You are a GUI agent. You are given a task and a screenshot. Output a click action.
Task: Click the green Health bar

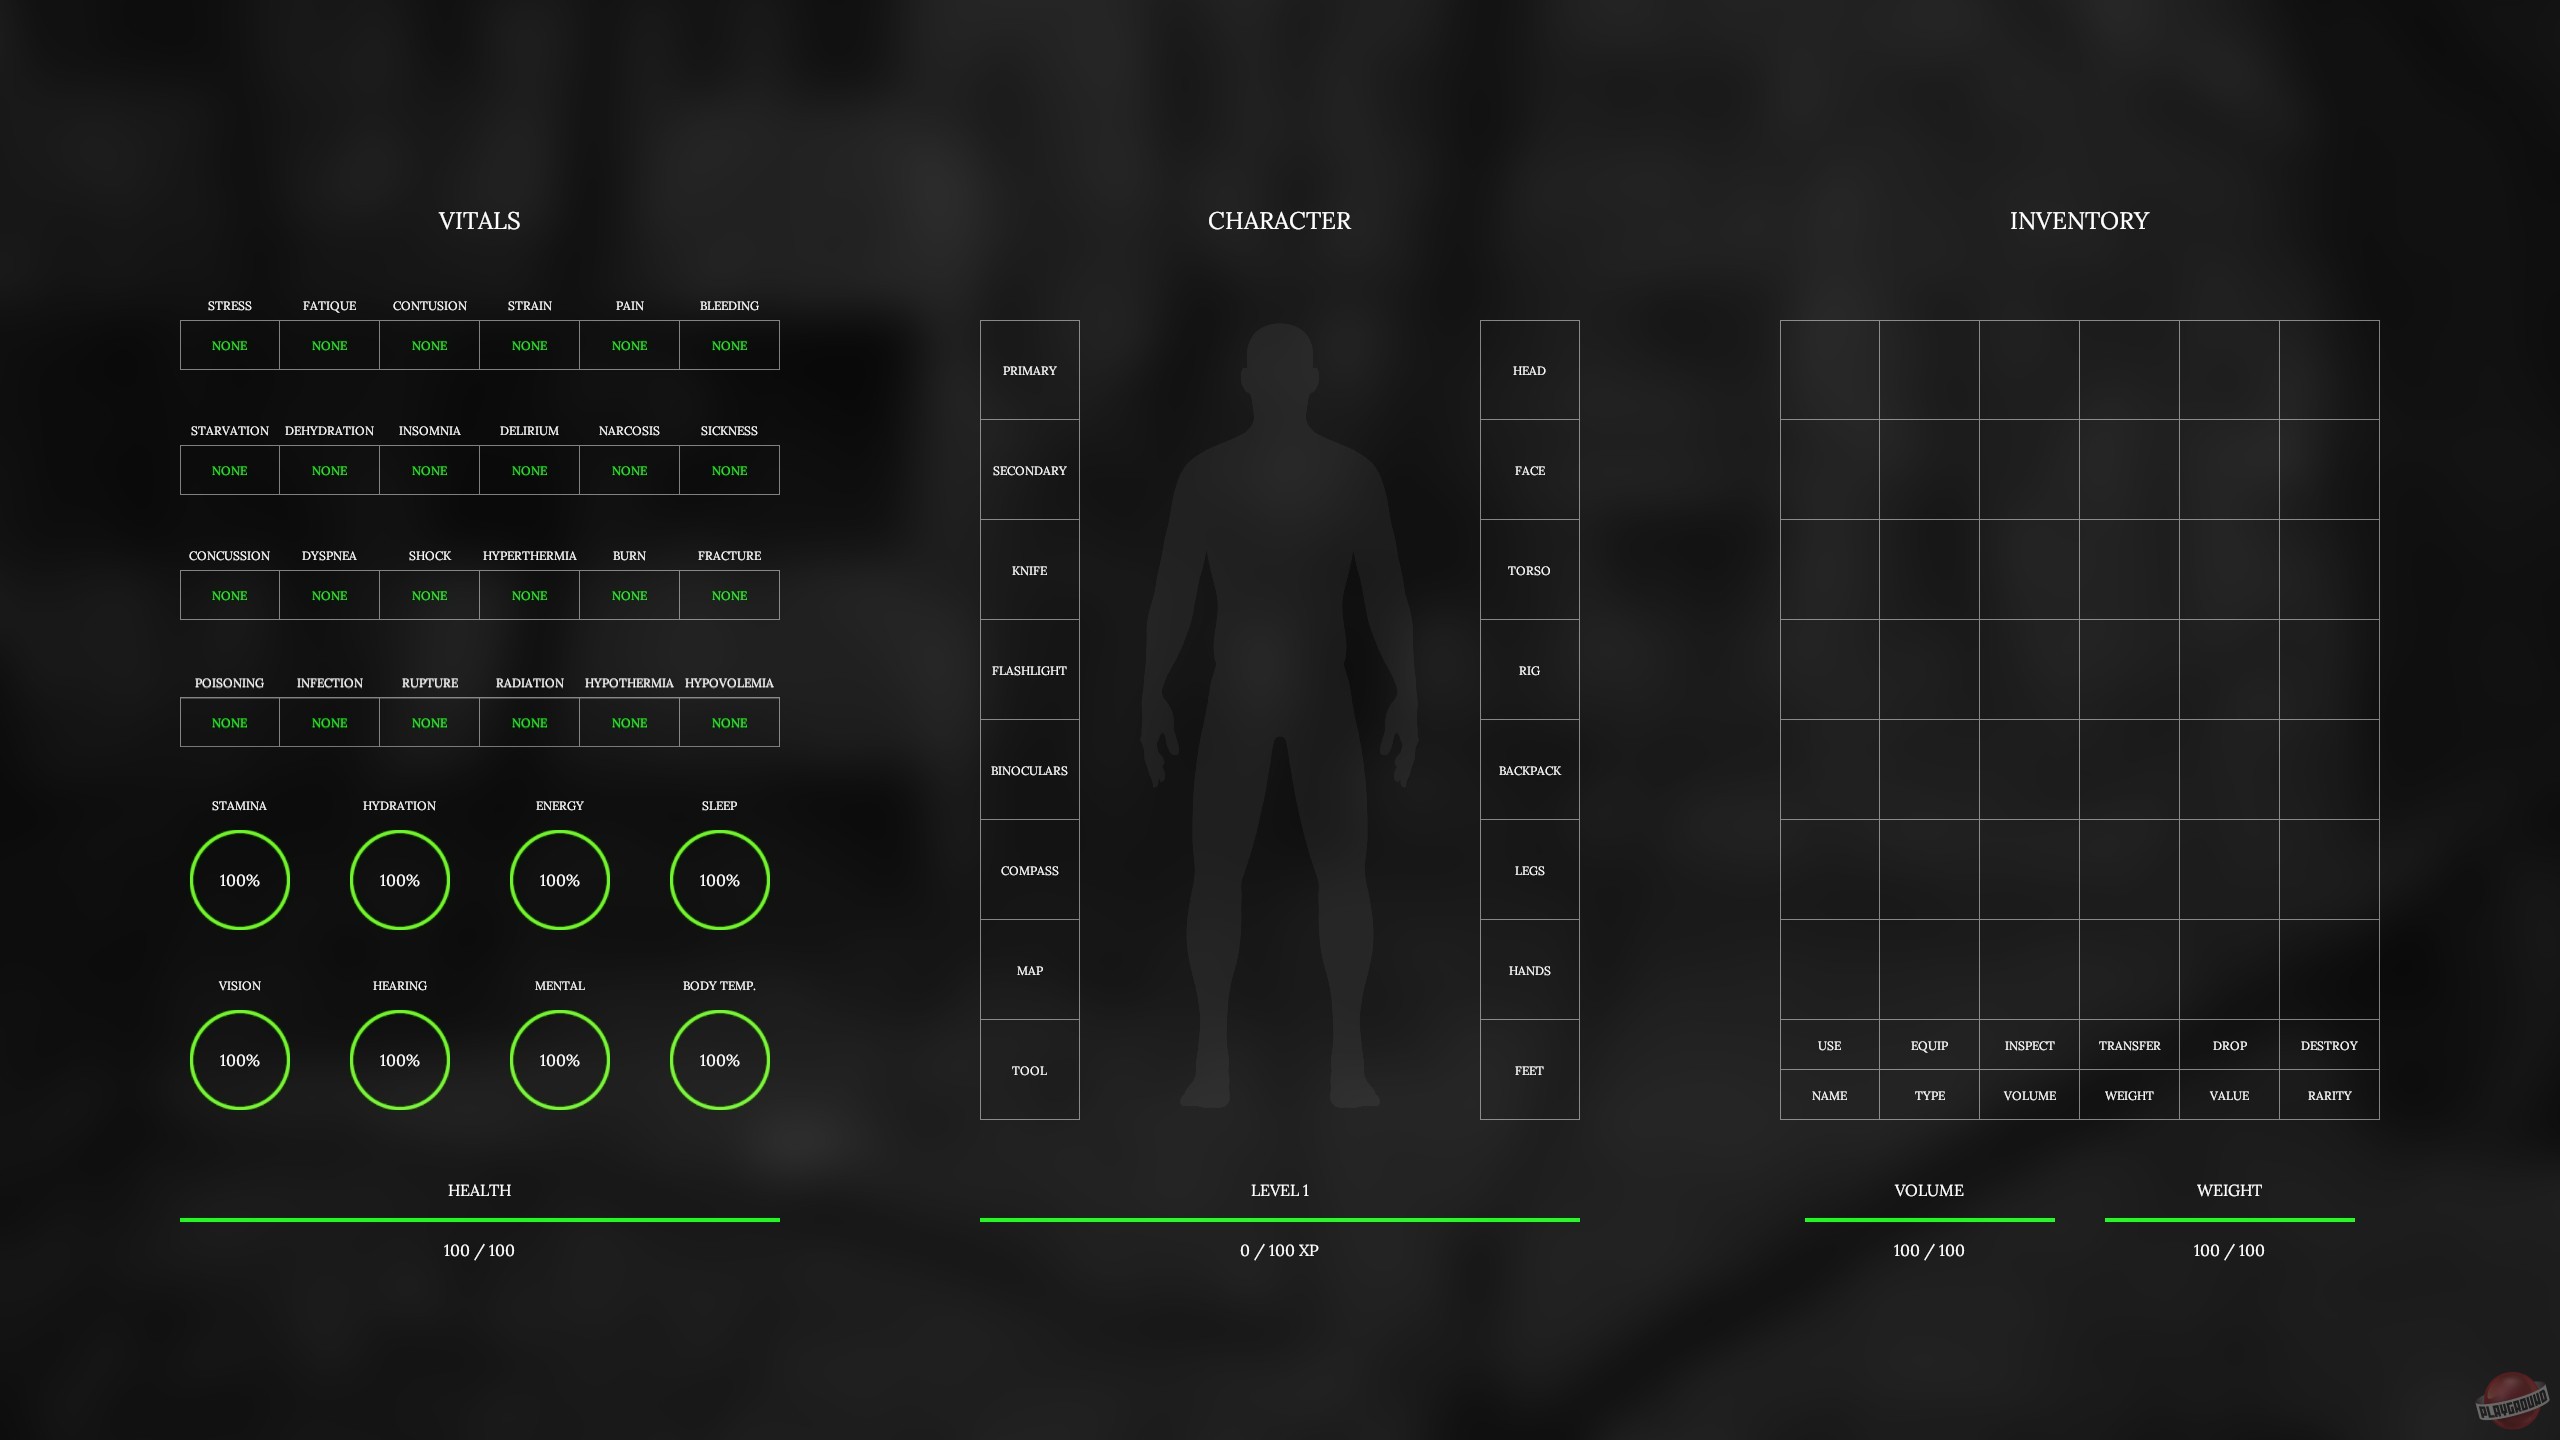tap(479, 1219)
